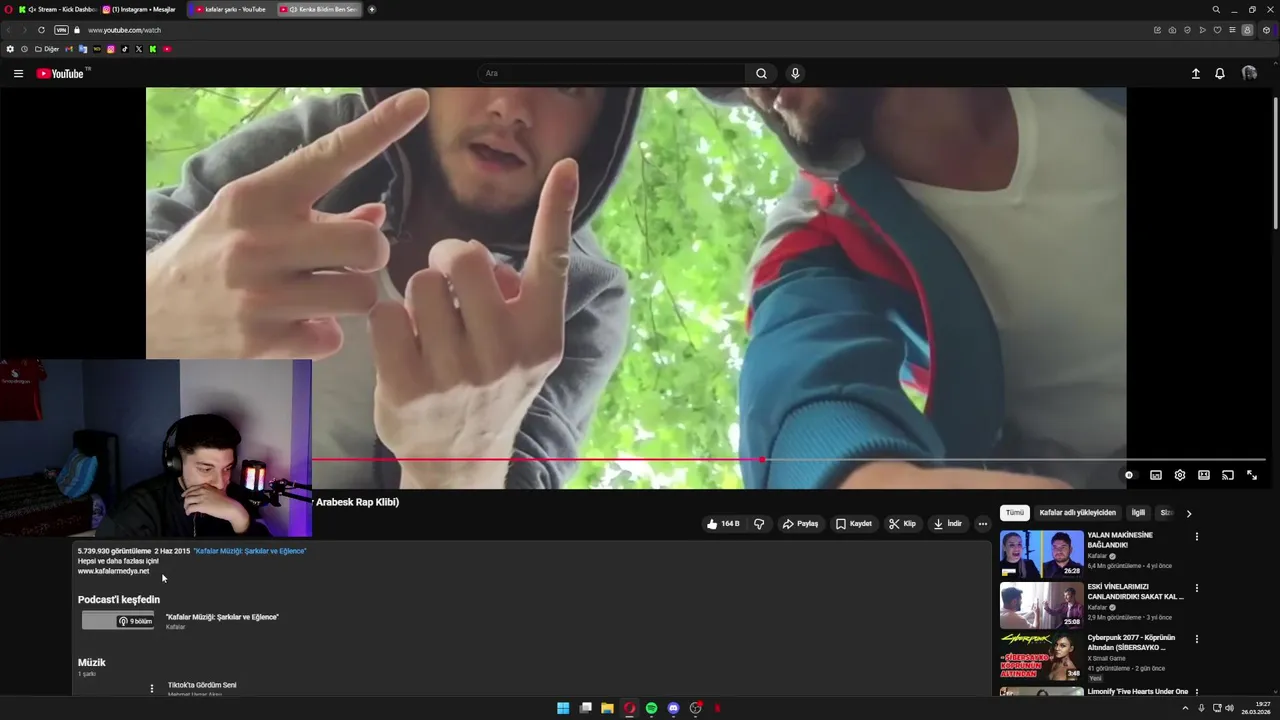Click the YouTube search magnifier button

[x=761, y=73]
